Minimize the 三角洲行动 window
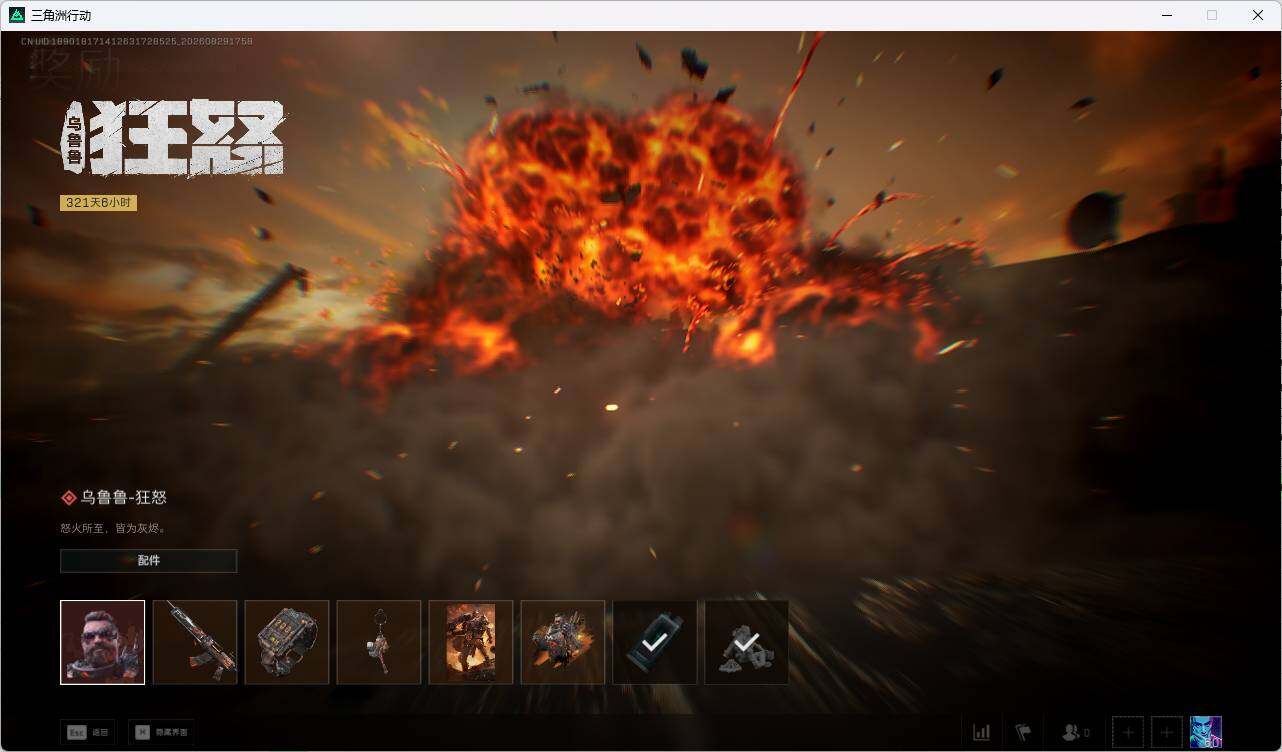This screenshot has height=752, width=1282. pyautogui.click(x=1166, y=15)
